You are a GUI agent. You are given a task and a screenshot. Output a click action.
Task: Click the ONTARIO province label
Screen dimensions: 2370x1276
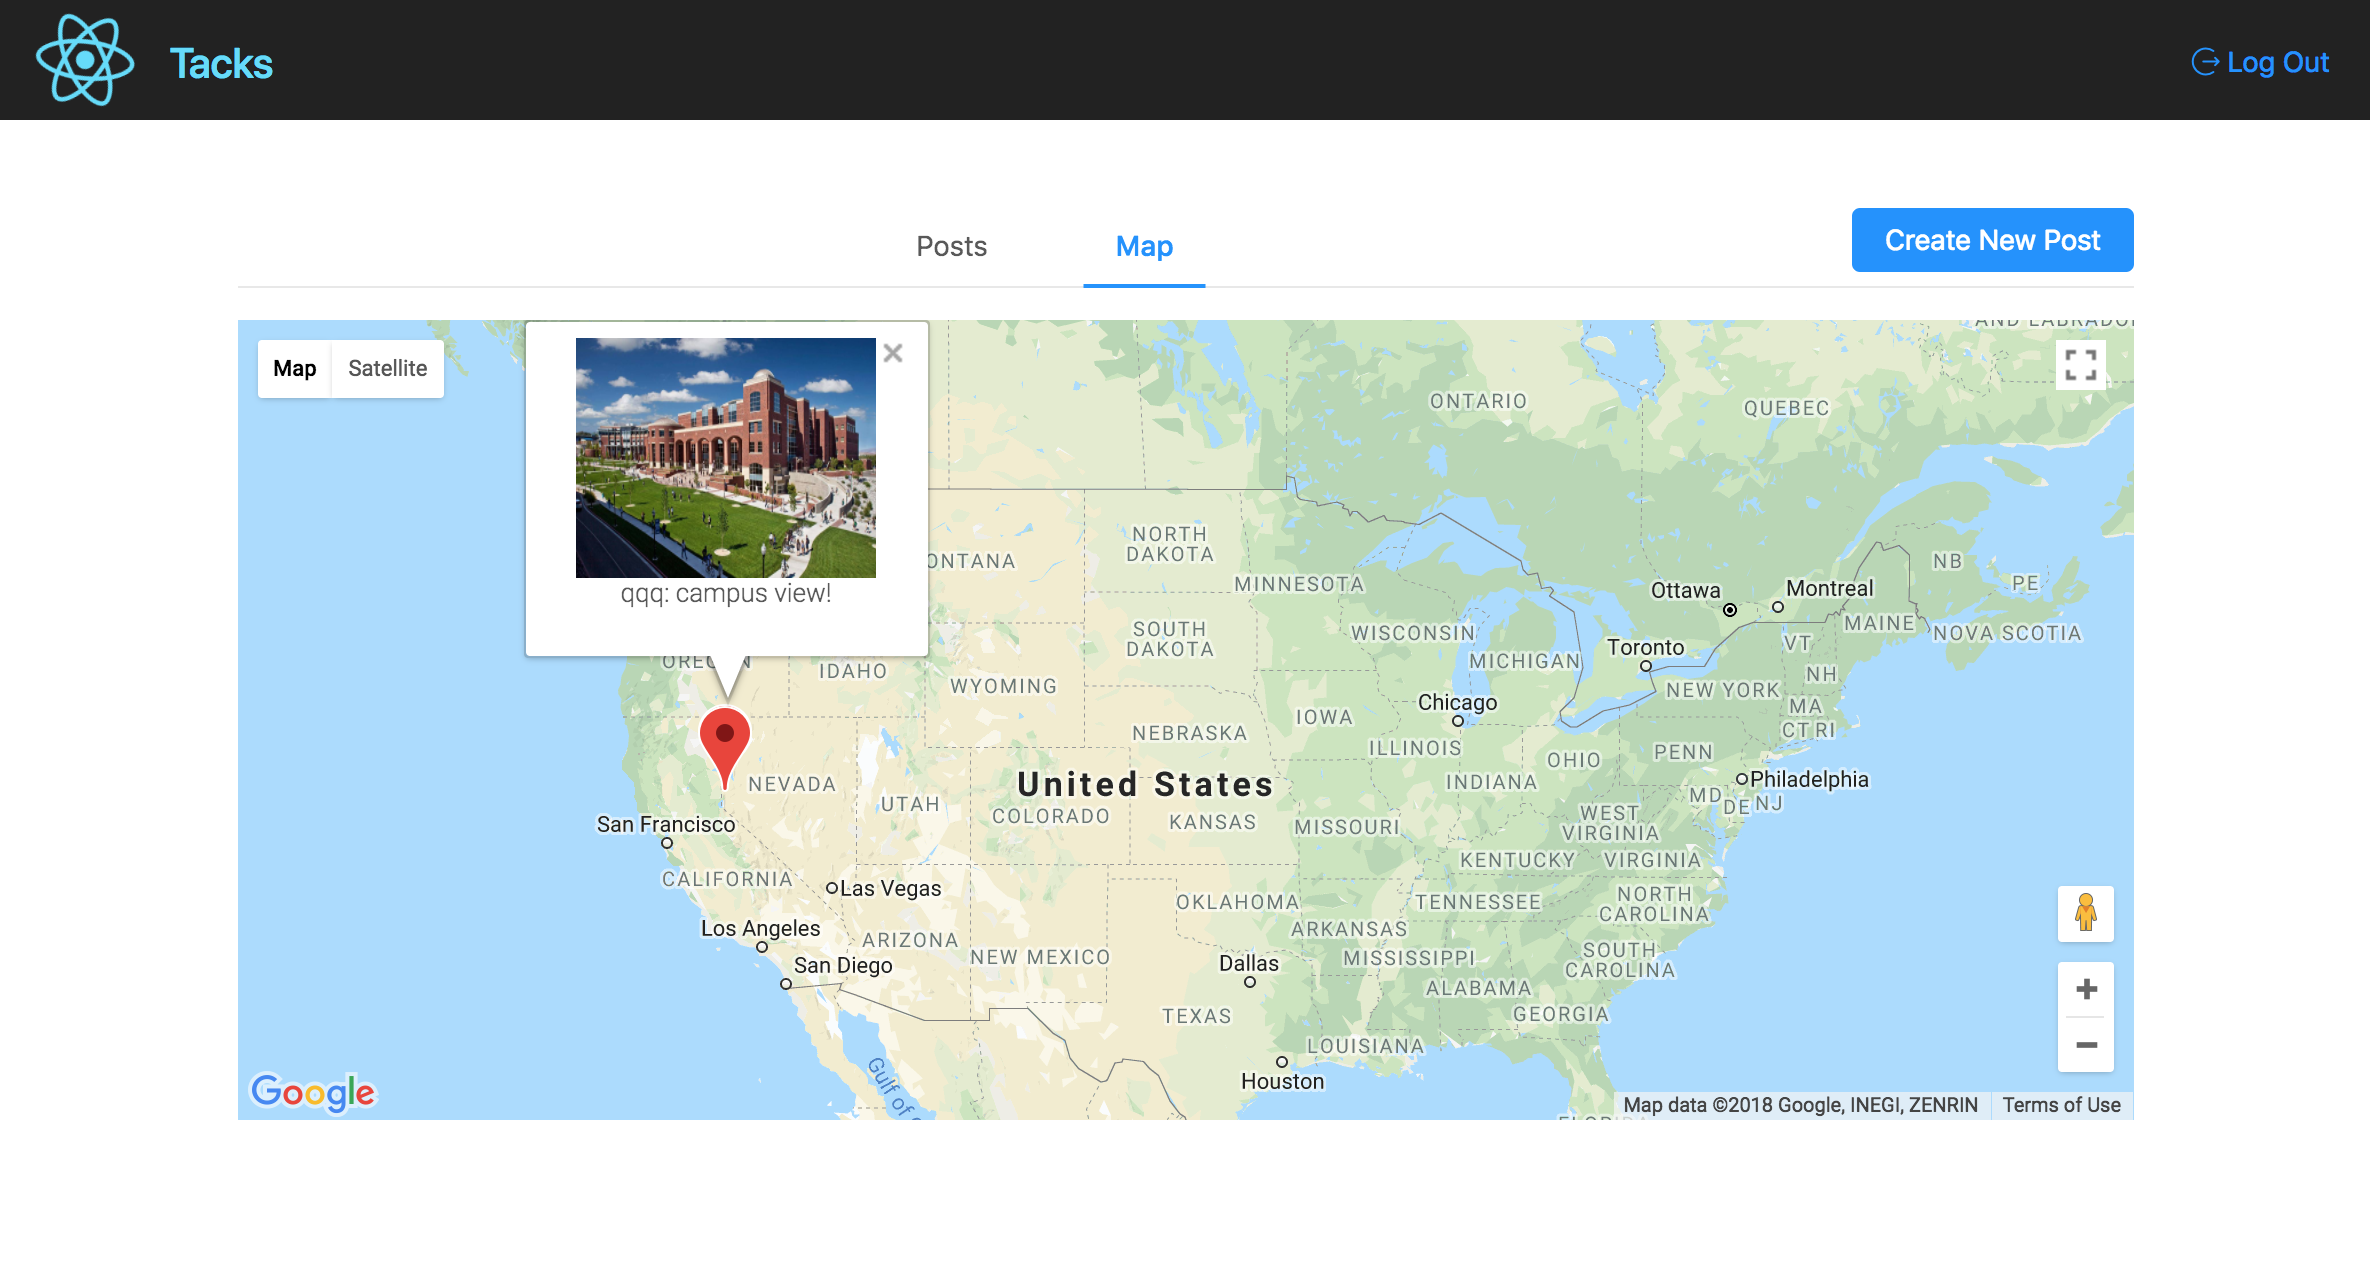pyautogui.click(x=1478, y=401)
